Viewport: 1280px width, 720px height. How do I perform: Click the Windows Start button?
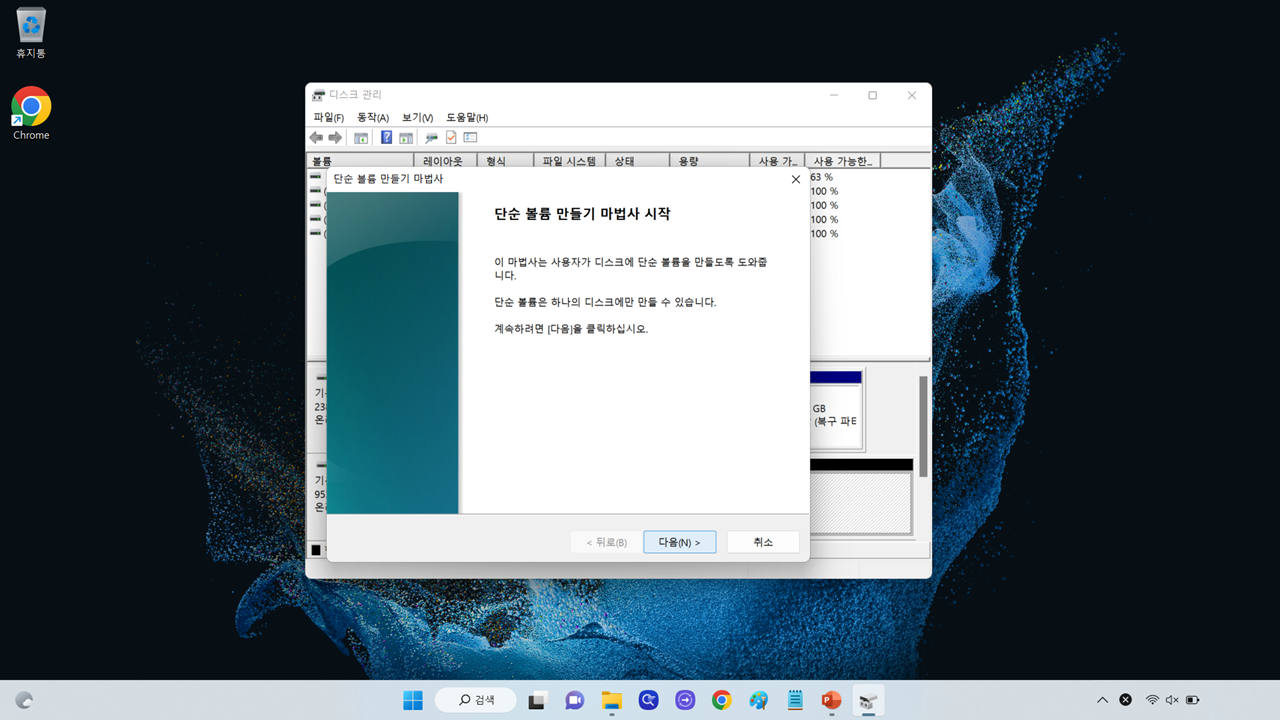point(412,700)
